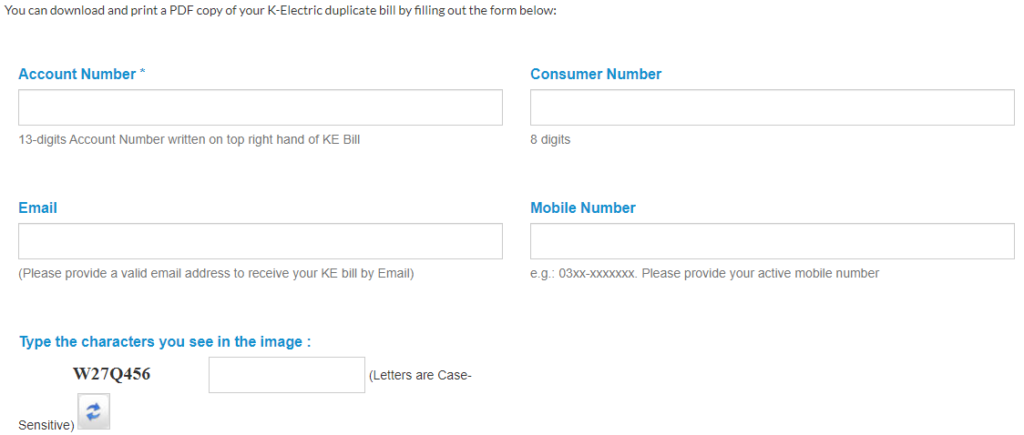
Task: Click the Account Number label
Action: [77, 74]
